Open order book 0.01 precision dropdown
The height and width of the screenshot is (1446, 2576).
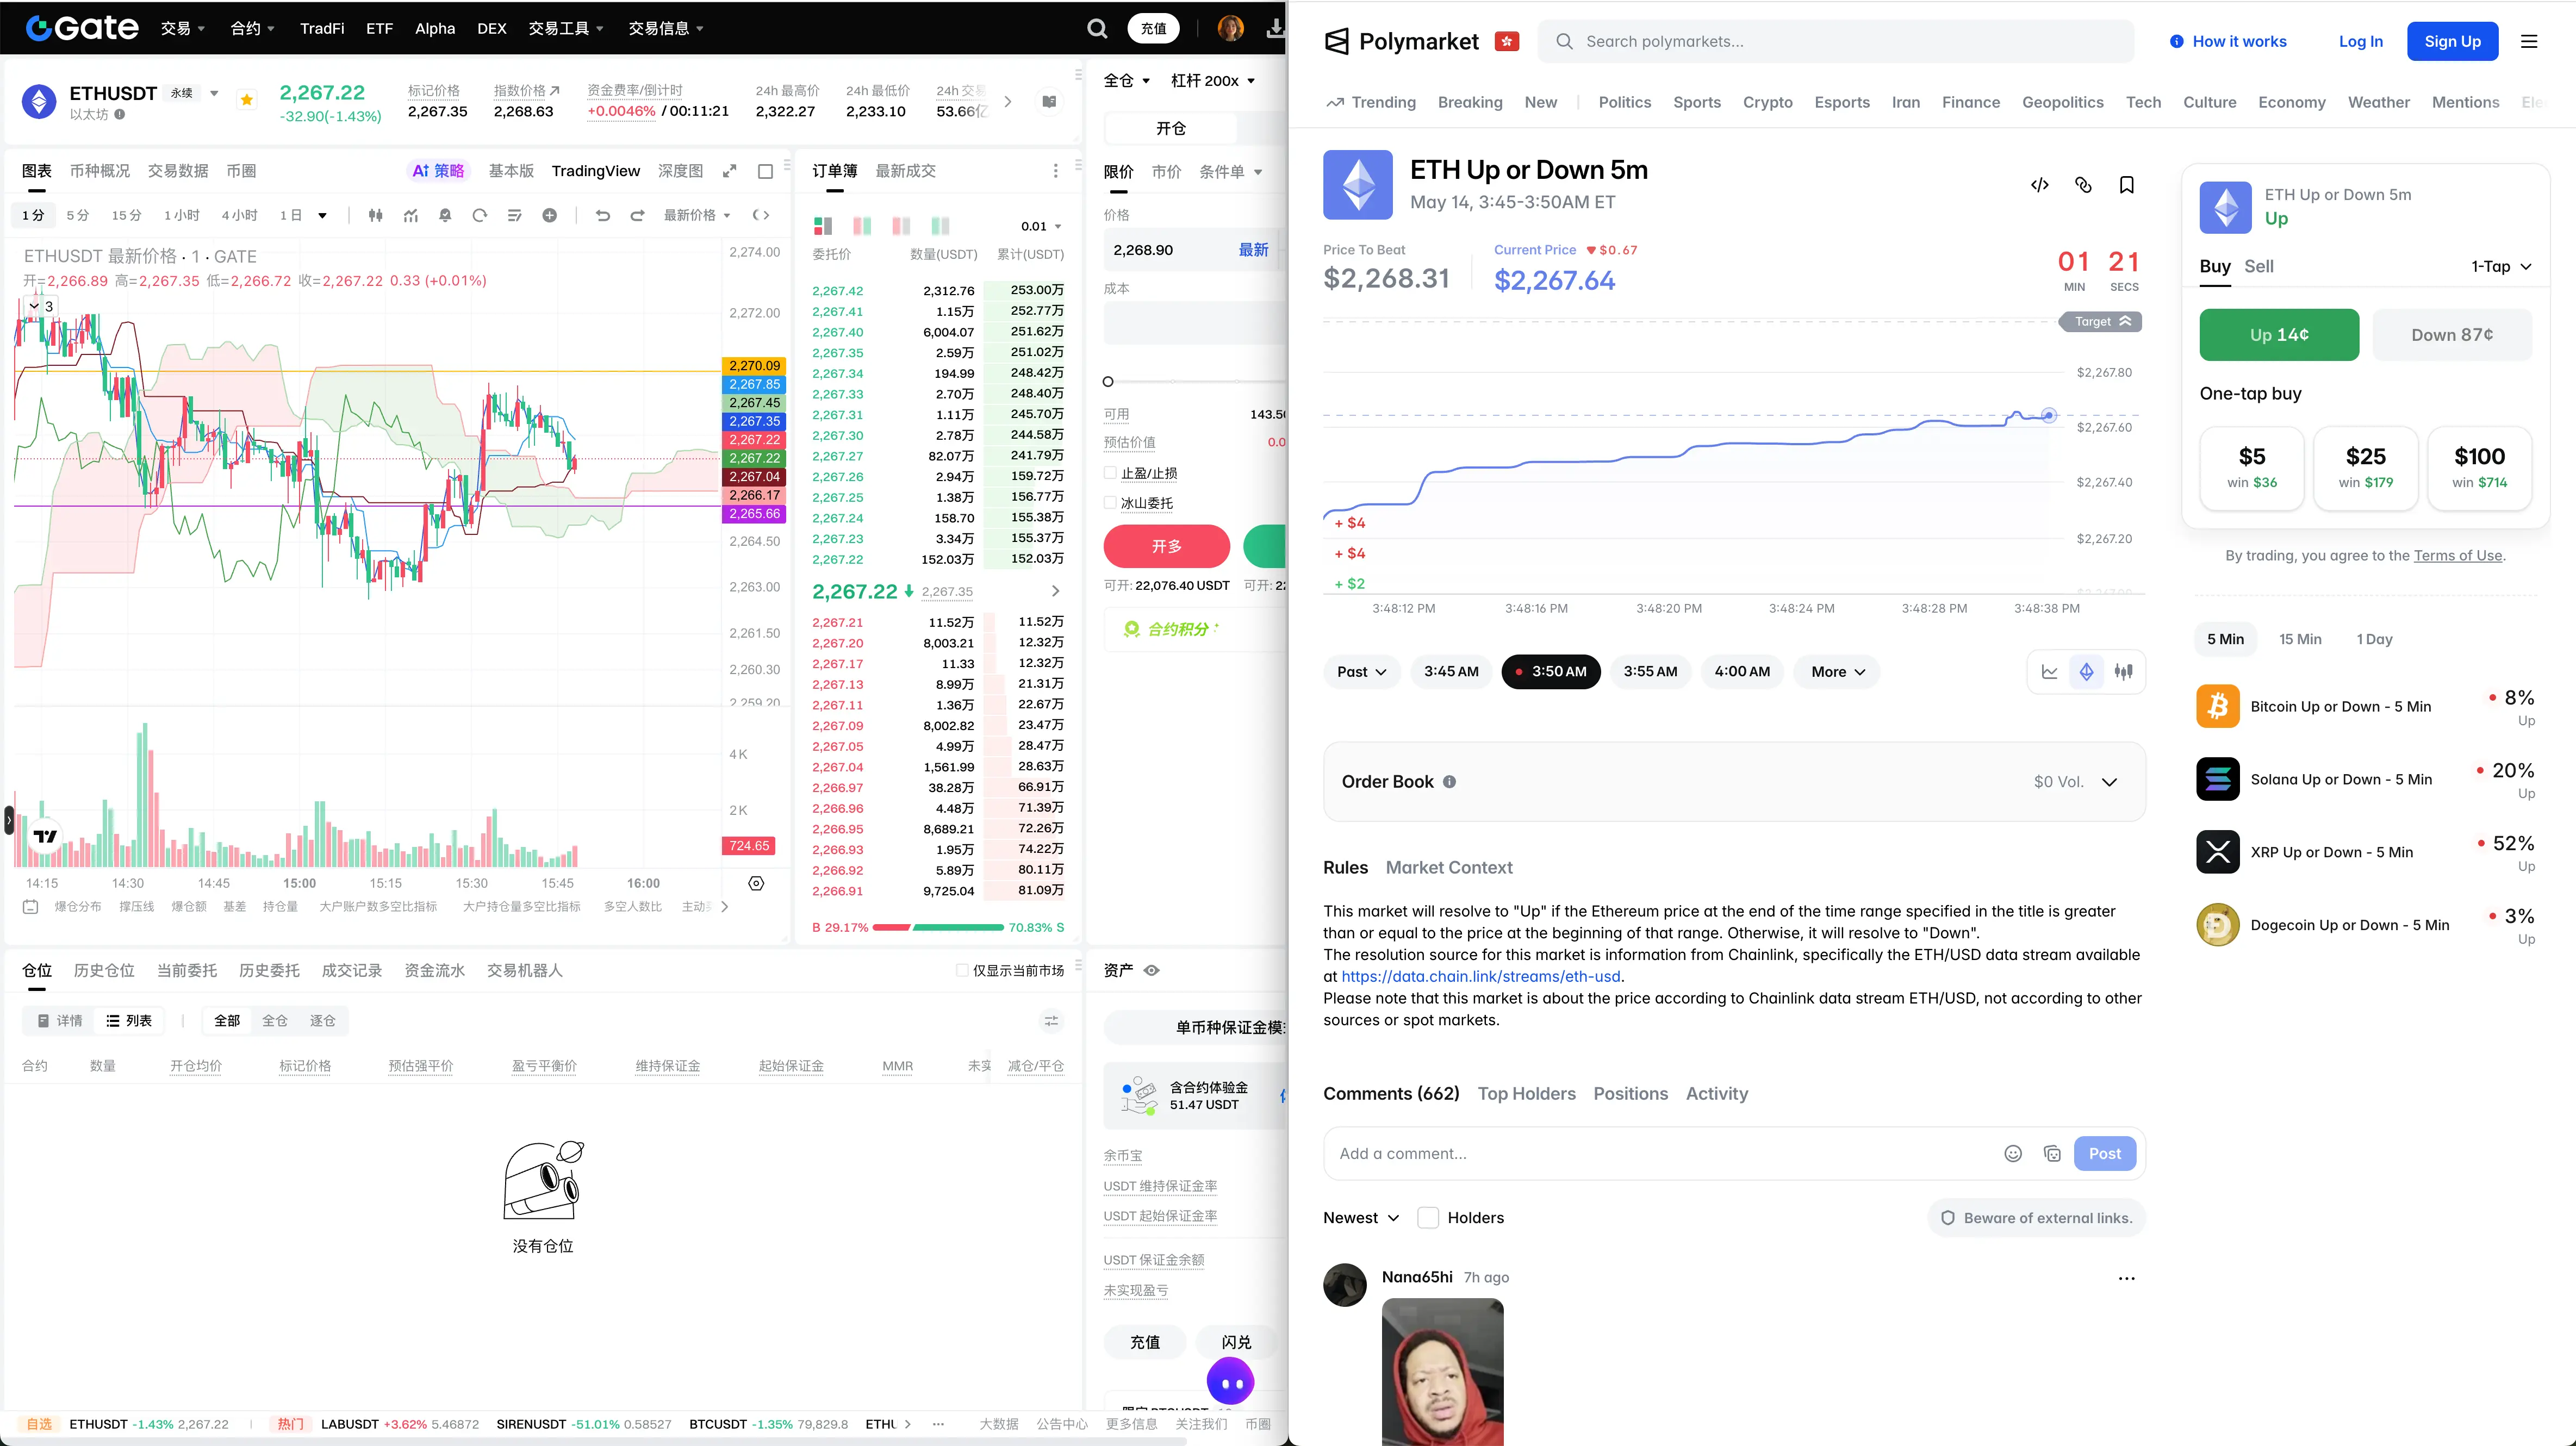point(1041,226)
